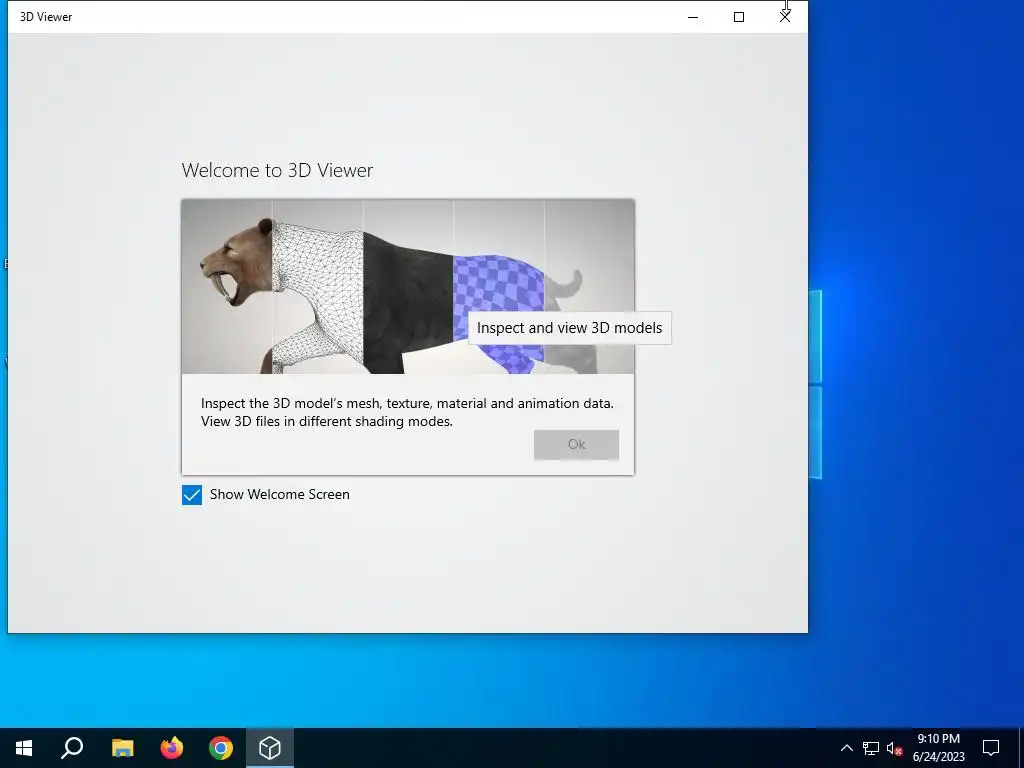
Task: Close the 3D Viewer window
Action: tap(785, 17)
